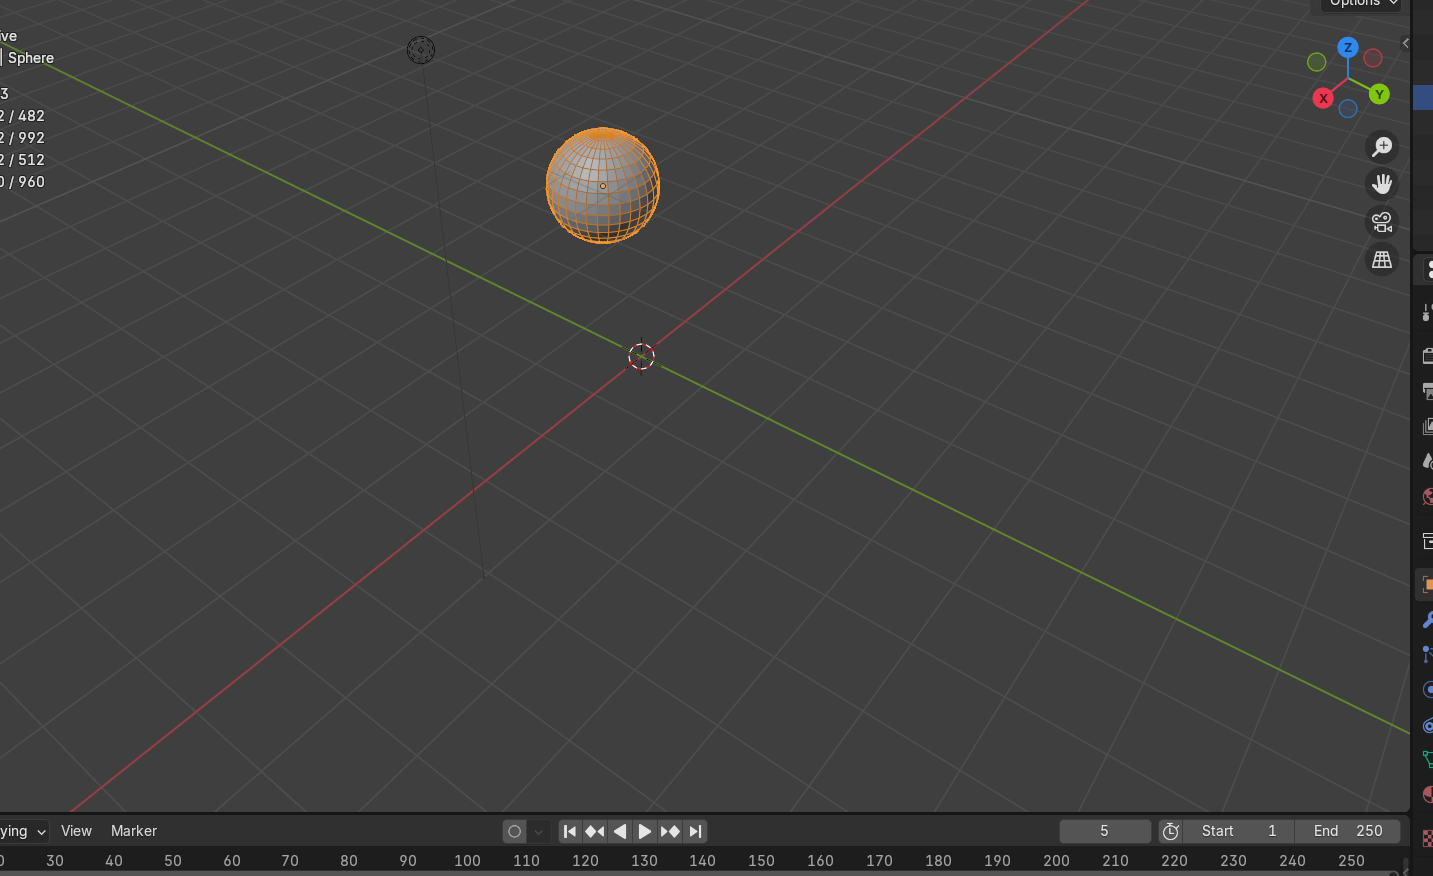
Task: Play the animation in reverse
Action: (x=620, y=831)
